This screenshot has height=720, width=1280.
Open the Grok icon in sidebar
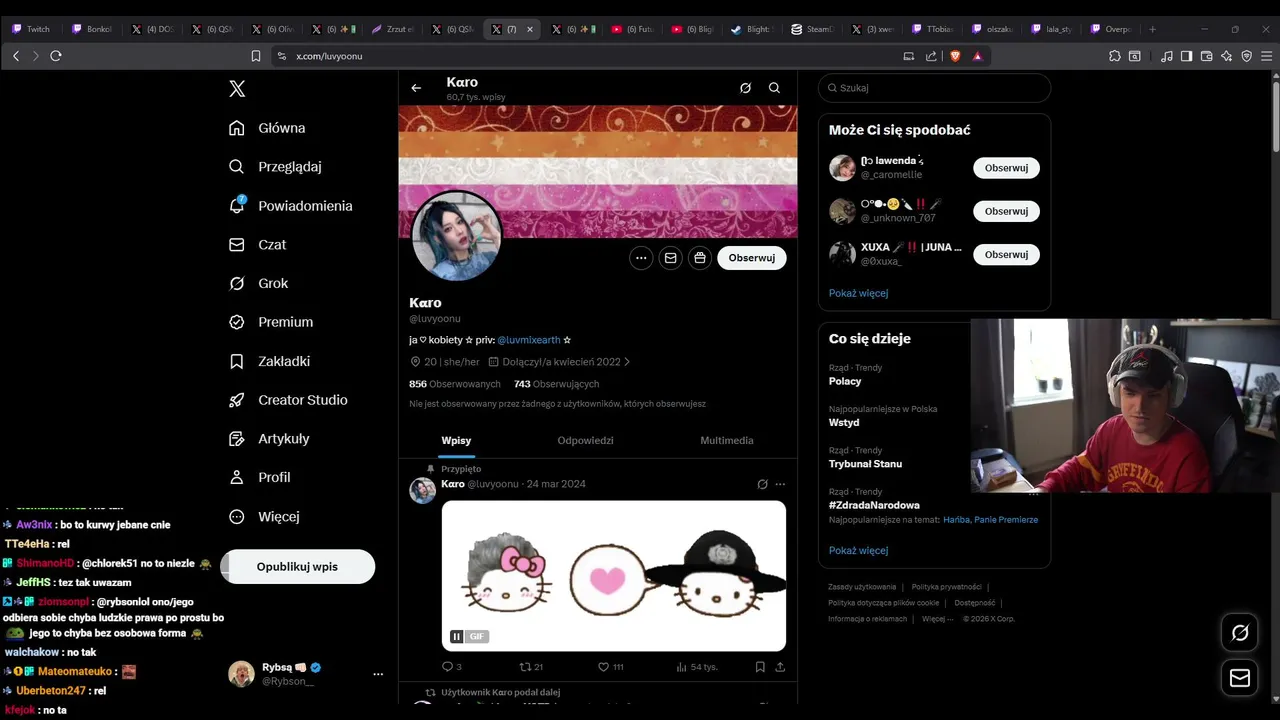coord(237,283)
